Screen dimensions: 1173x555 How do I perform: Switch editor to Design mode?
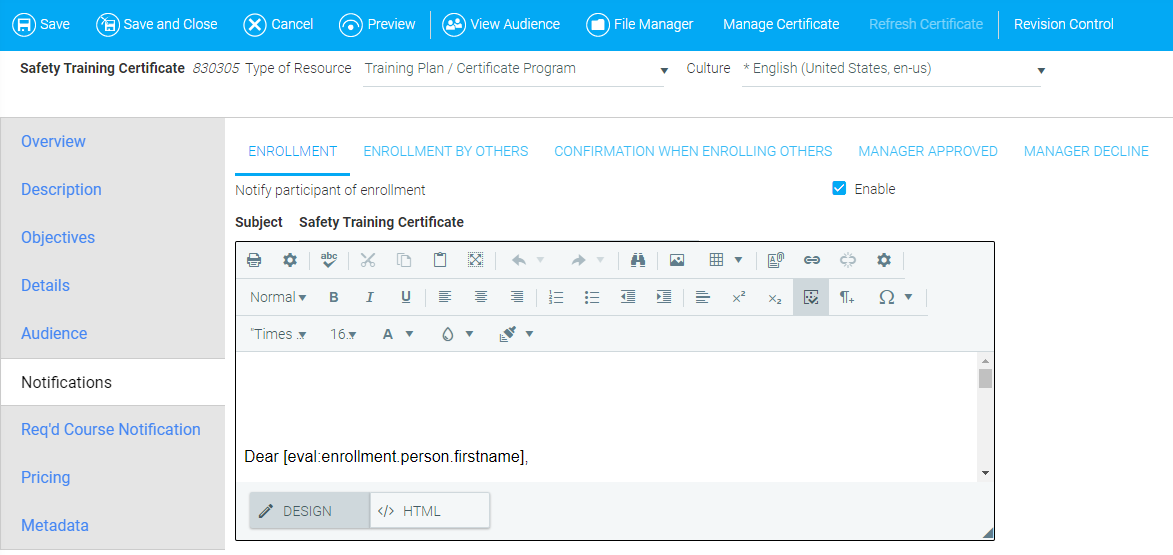click(x=309, y=511)
